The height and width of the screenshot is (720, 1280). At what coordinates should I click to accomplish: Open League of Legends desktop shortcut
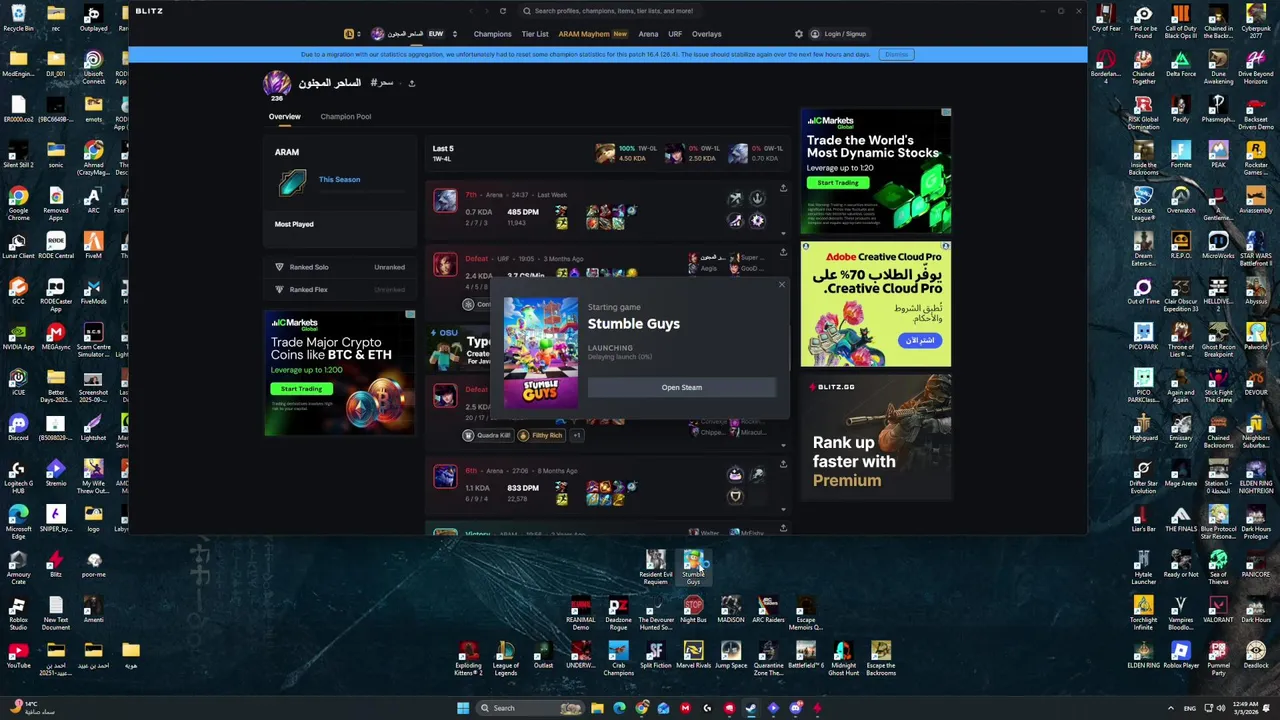506,658
